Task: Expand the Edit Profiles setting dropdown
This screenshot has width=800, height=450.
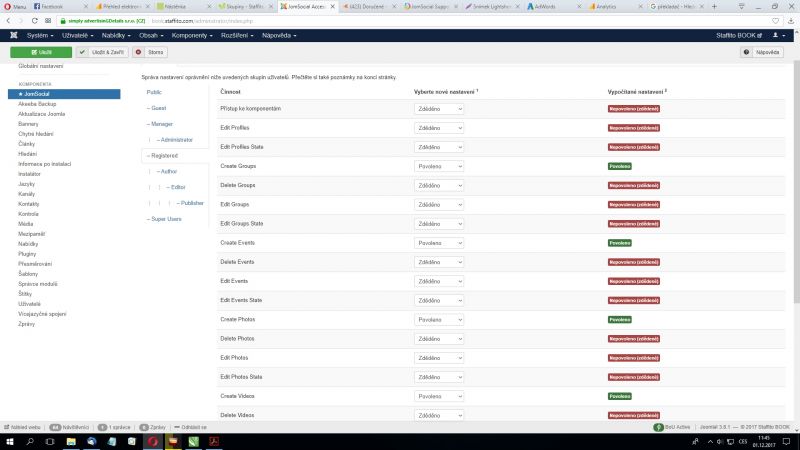Action: (x=439, y=127)
